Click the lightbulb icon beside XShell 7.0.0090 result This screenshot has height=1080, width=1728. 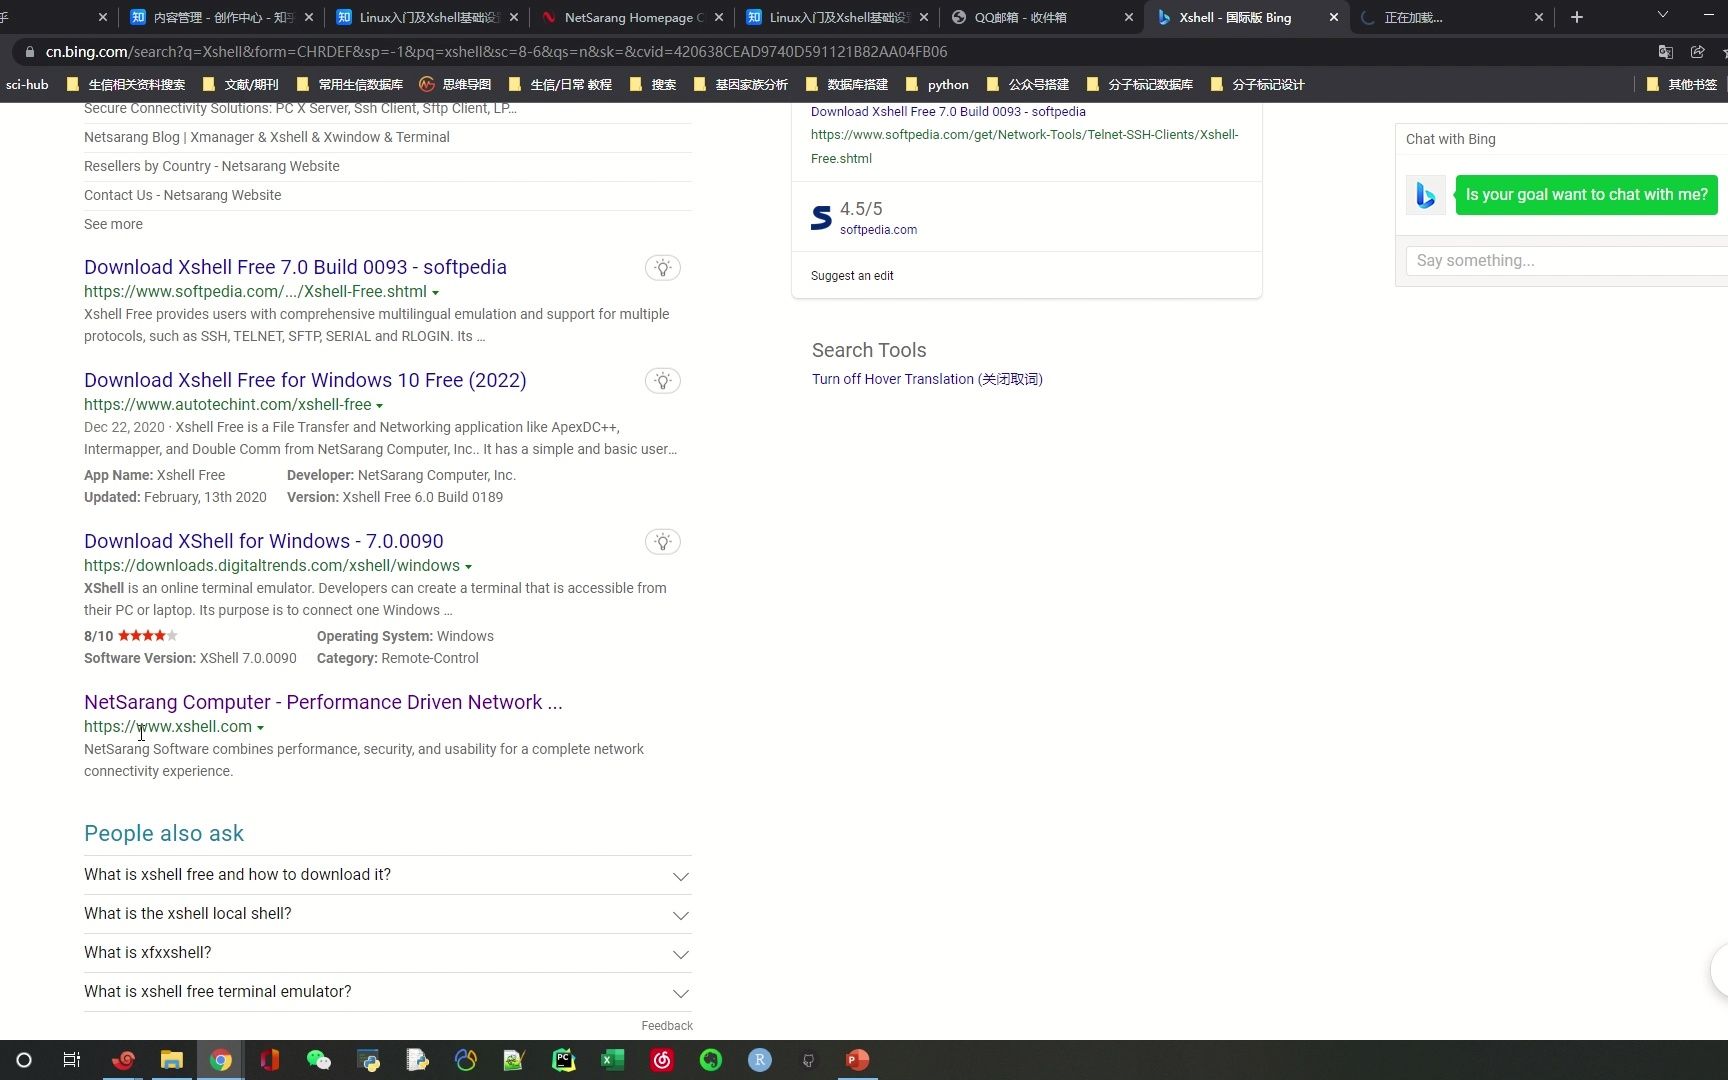[x=662, y=542]
